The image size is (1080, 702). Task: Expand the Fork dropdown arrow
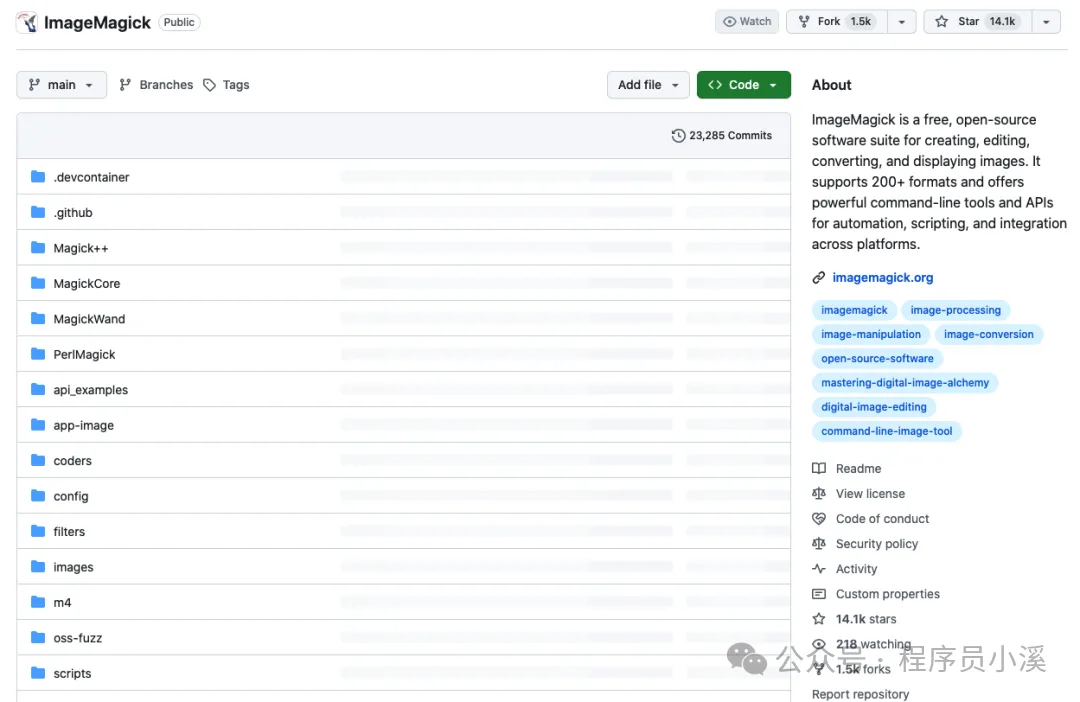pyautogui.click(x=902, y=22)
